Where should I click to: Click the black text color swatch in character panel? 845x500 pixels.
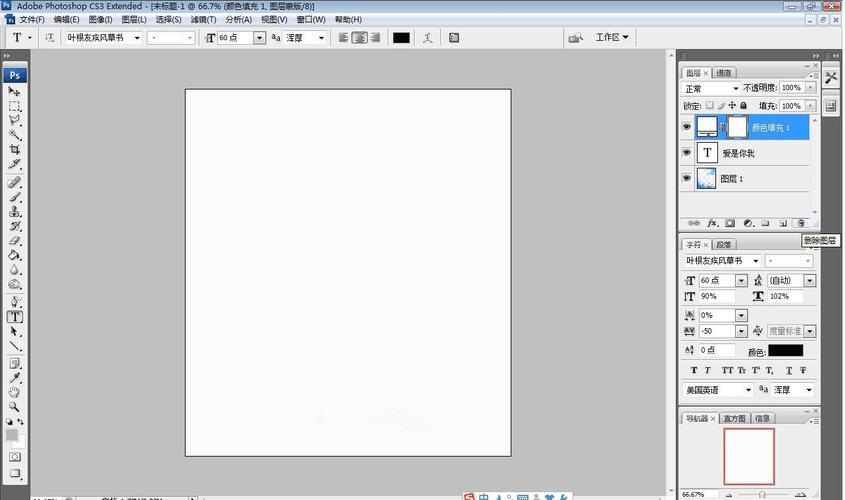tap(785, 350)
